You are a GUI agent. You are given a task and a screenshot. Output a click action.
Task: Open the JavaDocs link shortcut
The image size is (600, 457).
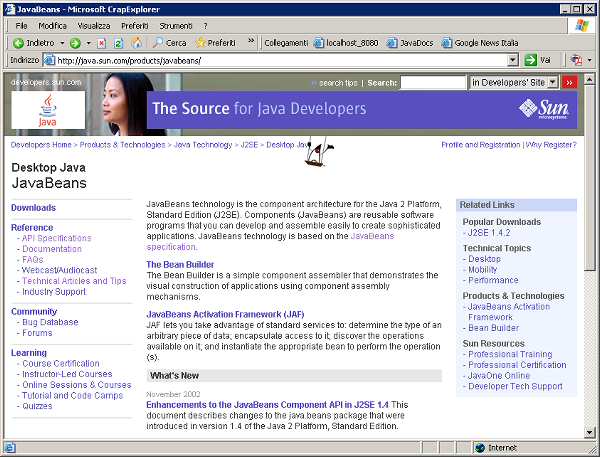[x=410, y=43]
